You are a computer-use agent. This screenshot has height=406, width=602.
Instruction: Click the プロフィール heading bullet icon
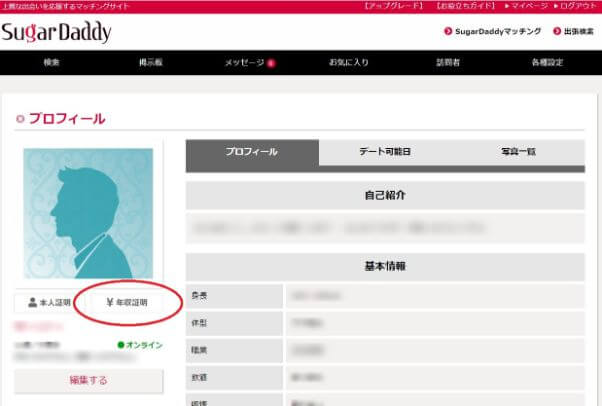point(20,119)
